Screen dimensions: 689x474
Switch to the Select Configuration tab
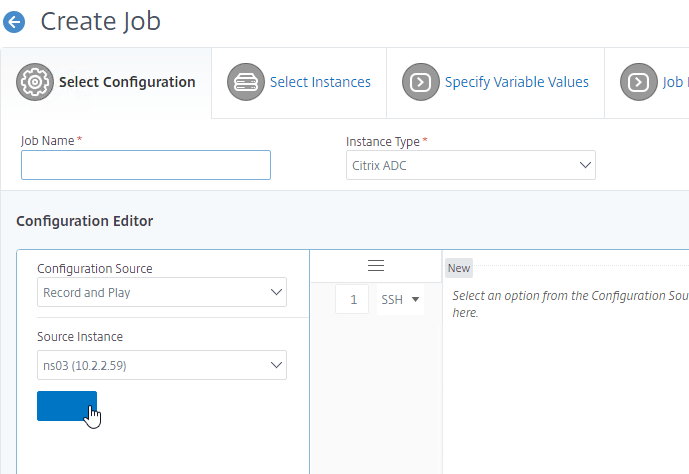pyautogui.click(x=127, y=82)
